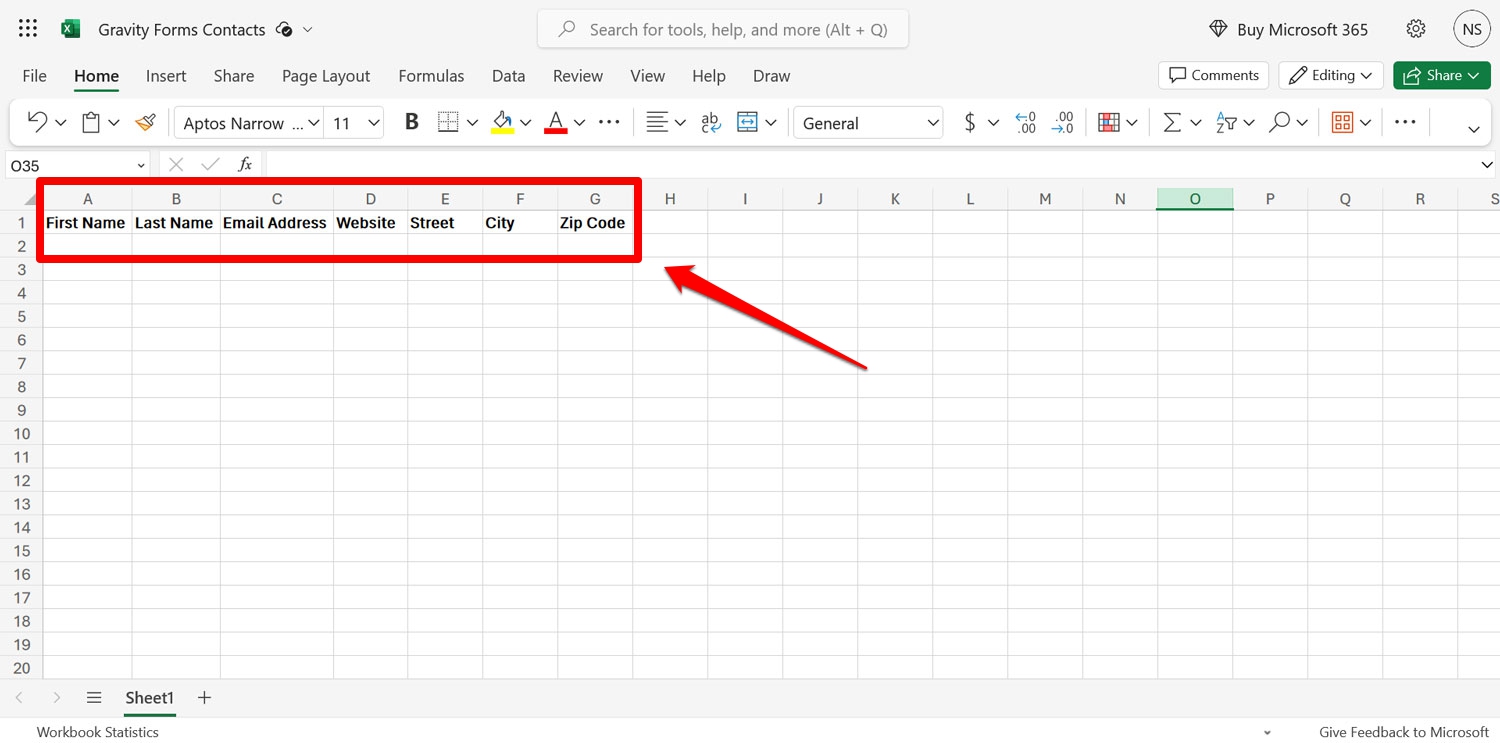1500x743 pixels.
Task: Select the Email Address header cell
Action: coord(277,223)
